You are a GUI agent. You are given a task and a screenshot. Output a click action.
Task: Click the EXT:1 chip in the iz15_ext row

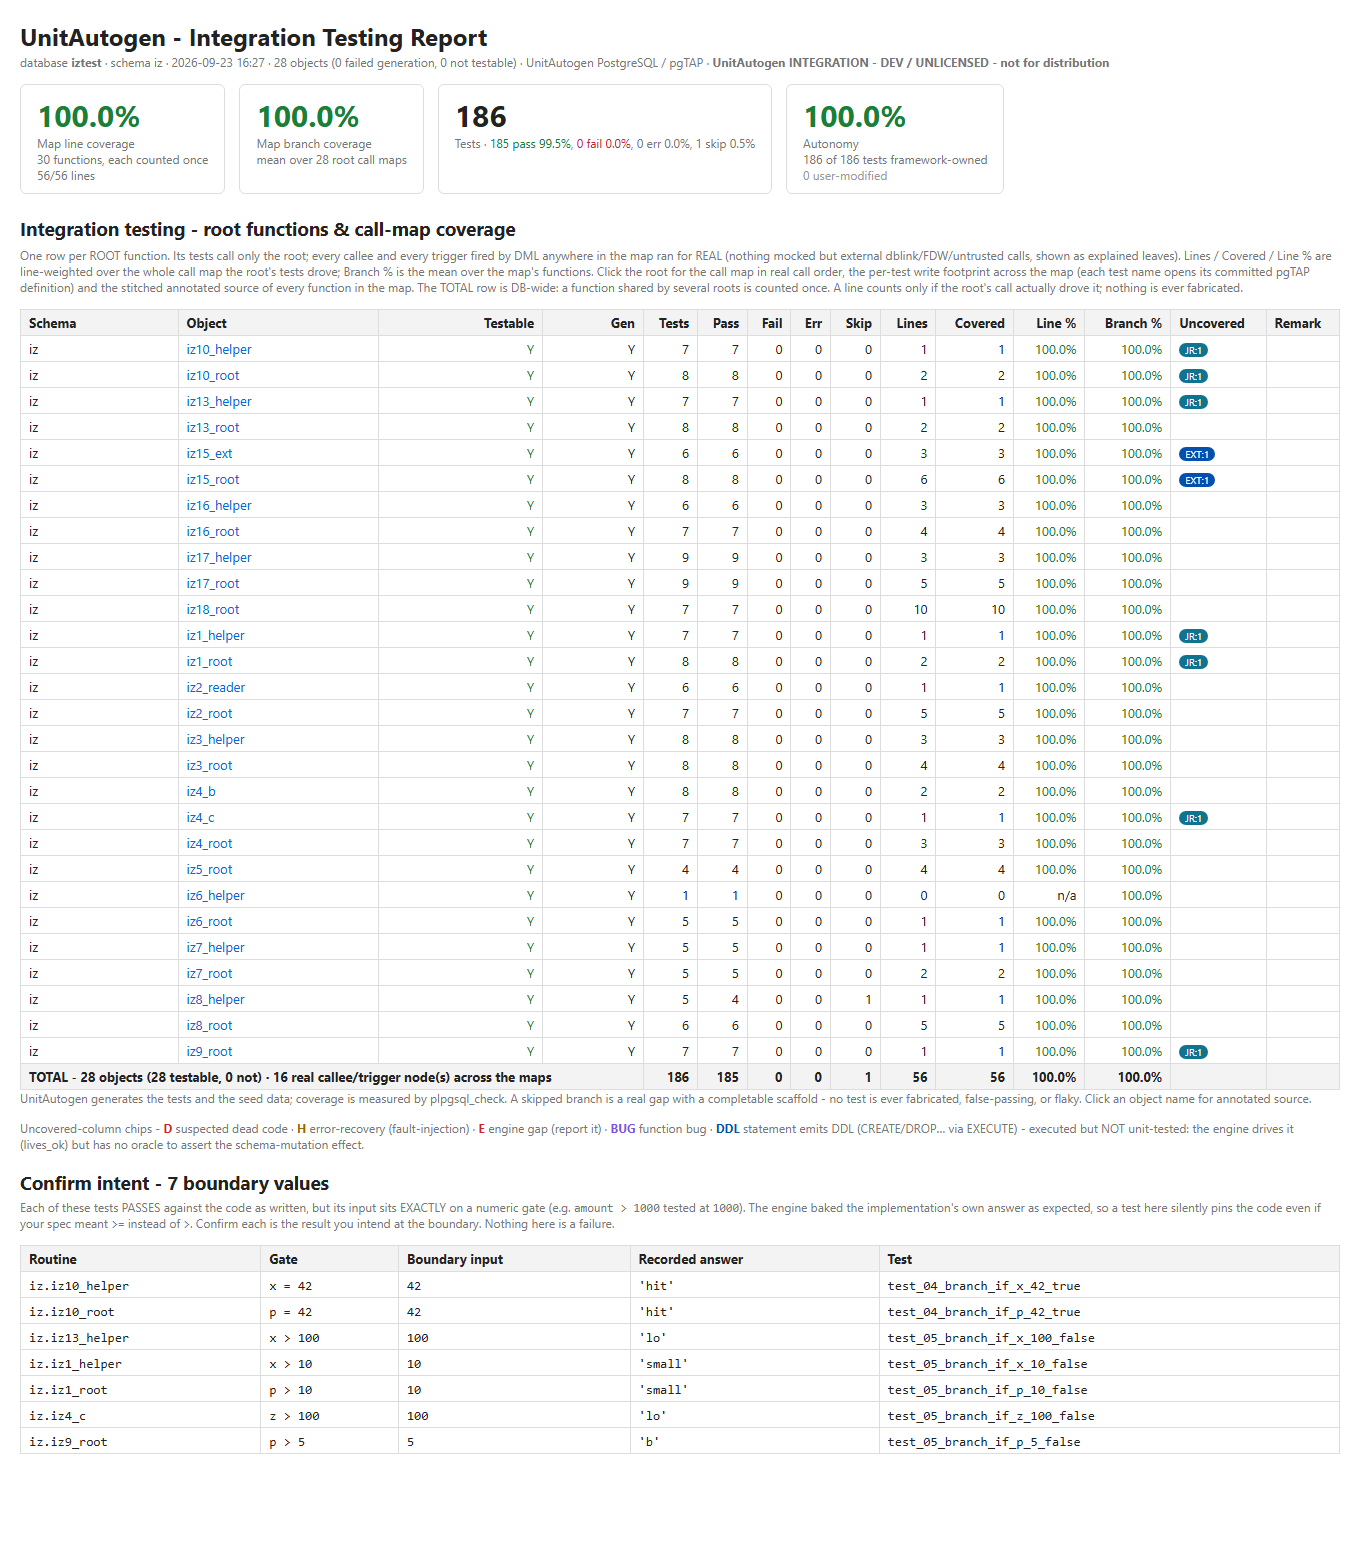[x=1197, y=454]
